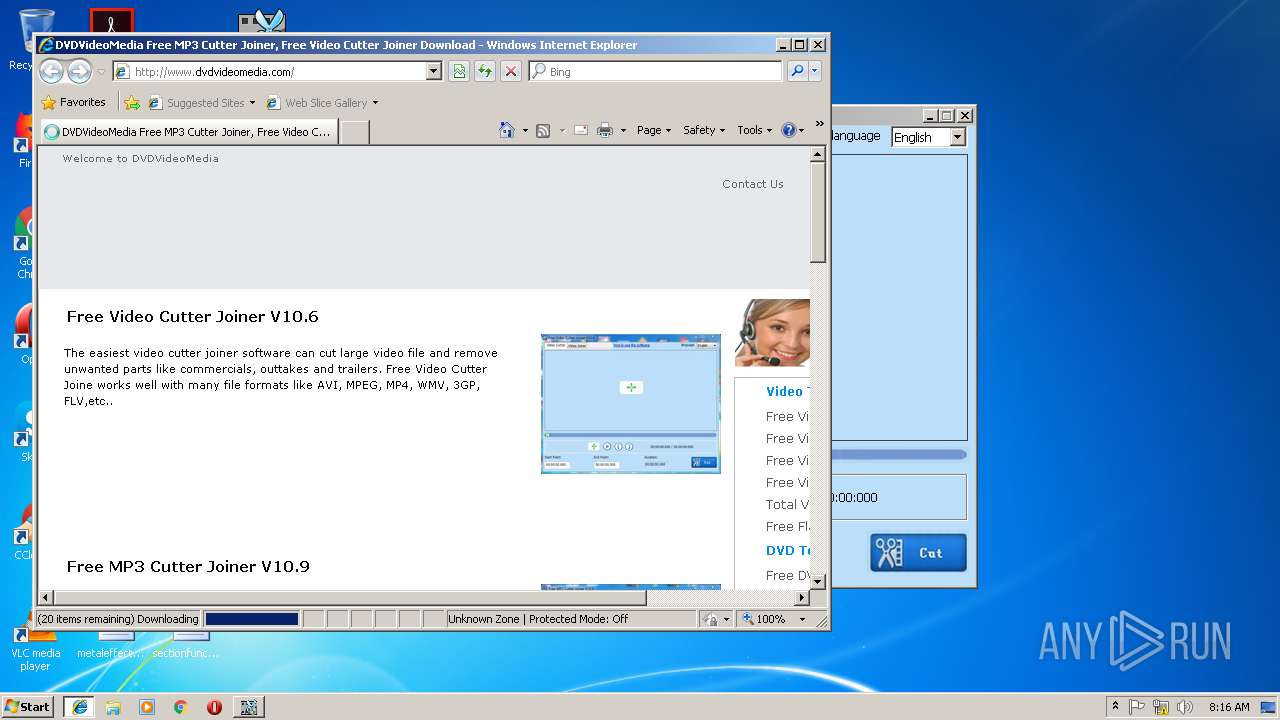Click the Bing search box
This screenshot has height=720, width=1280.
[x=655, y=71]
